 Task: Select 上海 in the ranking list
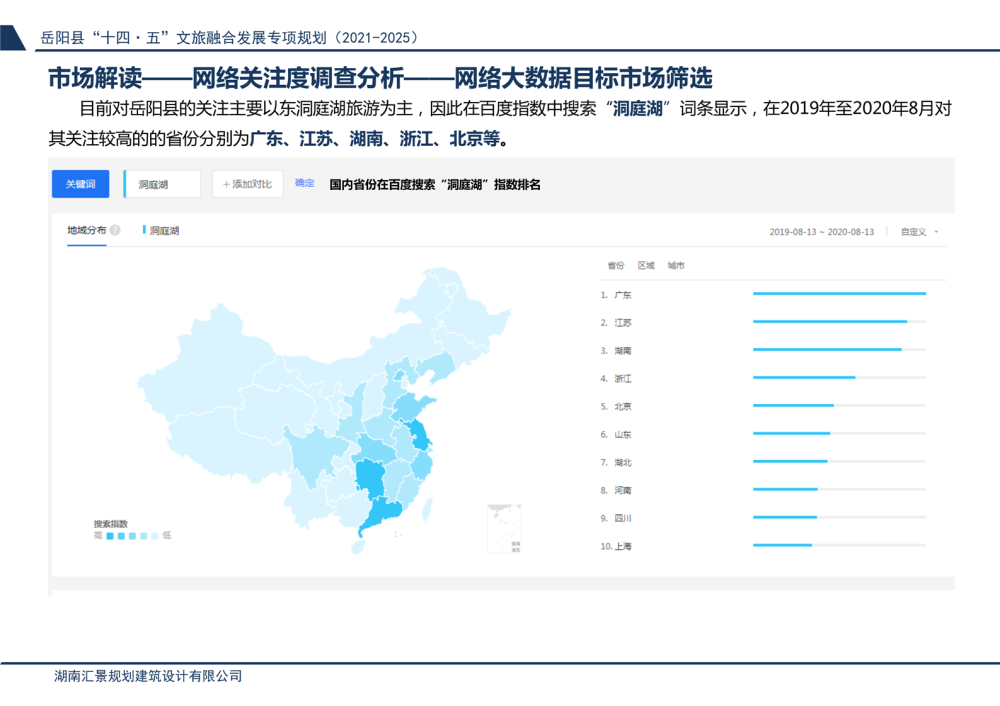click(x=622, y=547)
